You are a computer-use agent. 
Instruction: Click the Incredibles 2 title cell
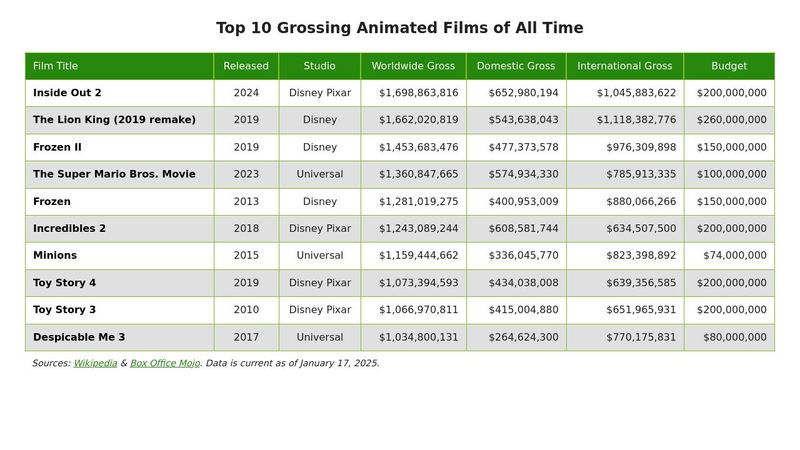click(x=69, y=228)
